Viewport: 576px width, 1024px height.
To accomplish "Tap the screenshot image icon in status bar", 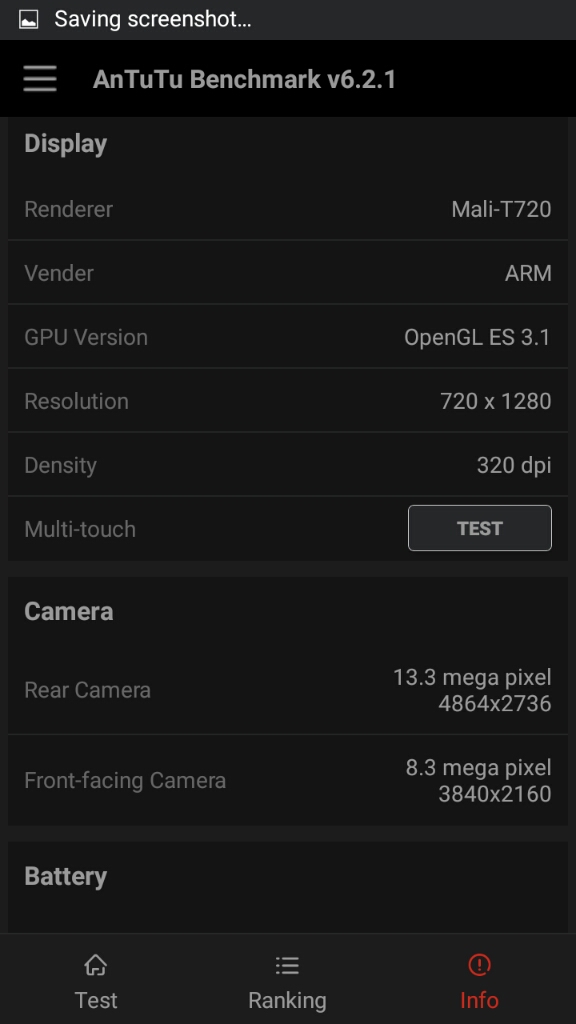I will tap(28, 20).
